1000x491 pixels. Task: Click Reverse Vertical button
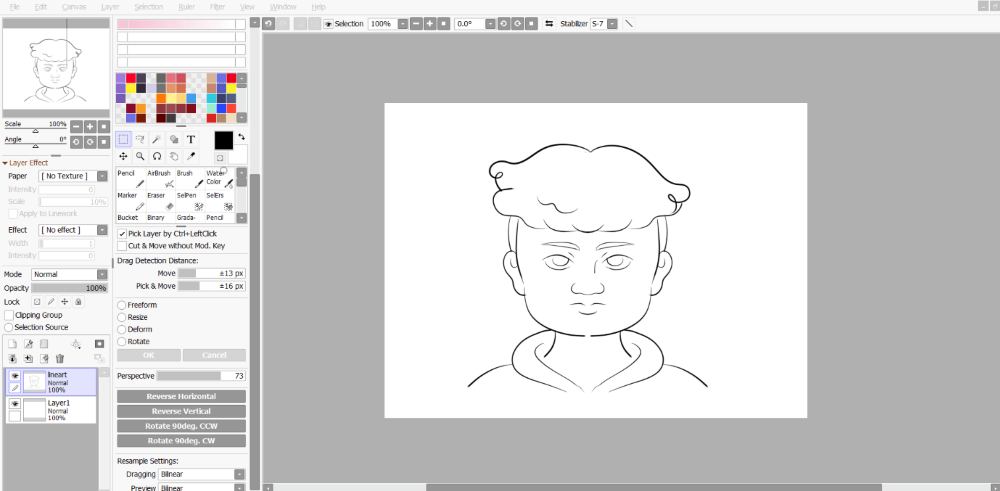tap(181, 411)
